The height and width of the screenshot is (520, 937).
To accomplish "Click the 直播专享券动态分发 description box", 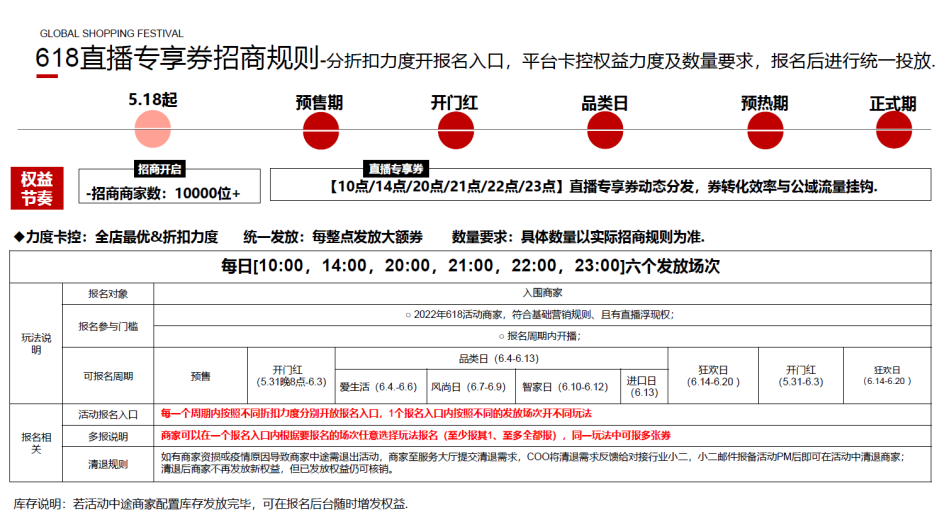I will [x=601, y=185].
